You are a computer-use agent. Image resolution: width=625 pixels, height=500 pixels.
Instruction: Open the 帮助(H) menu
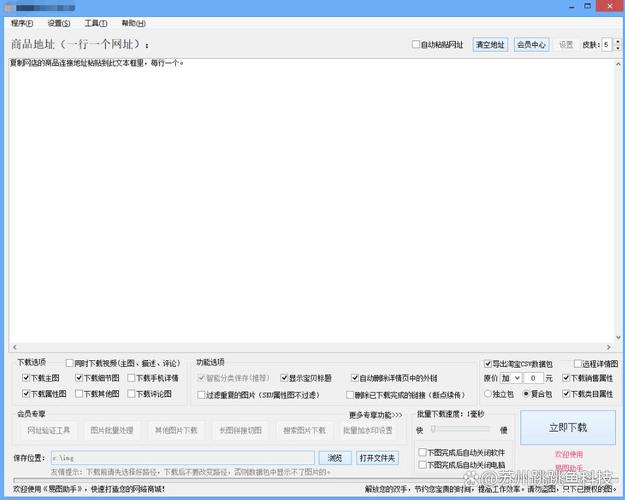click(132, 23)
